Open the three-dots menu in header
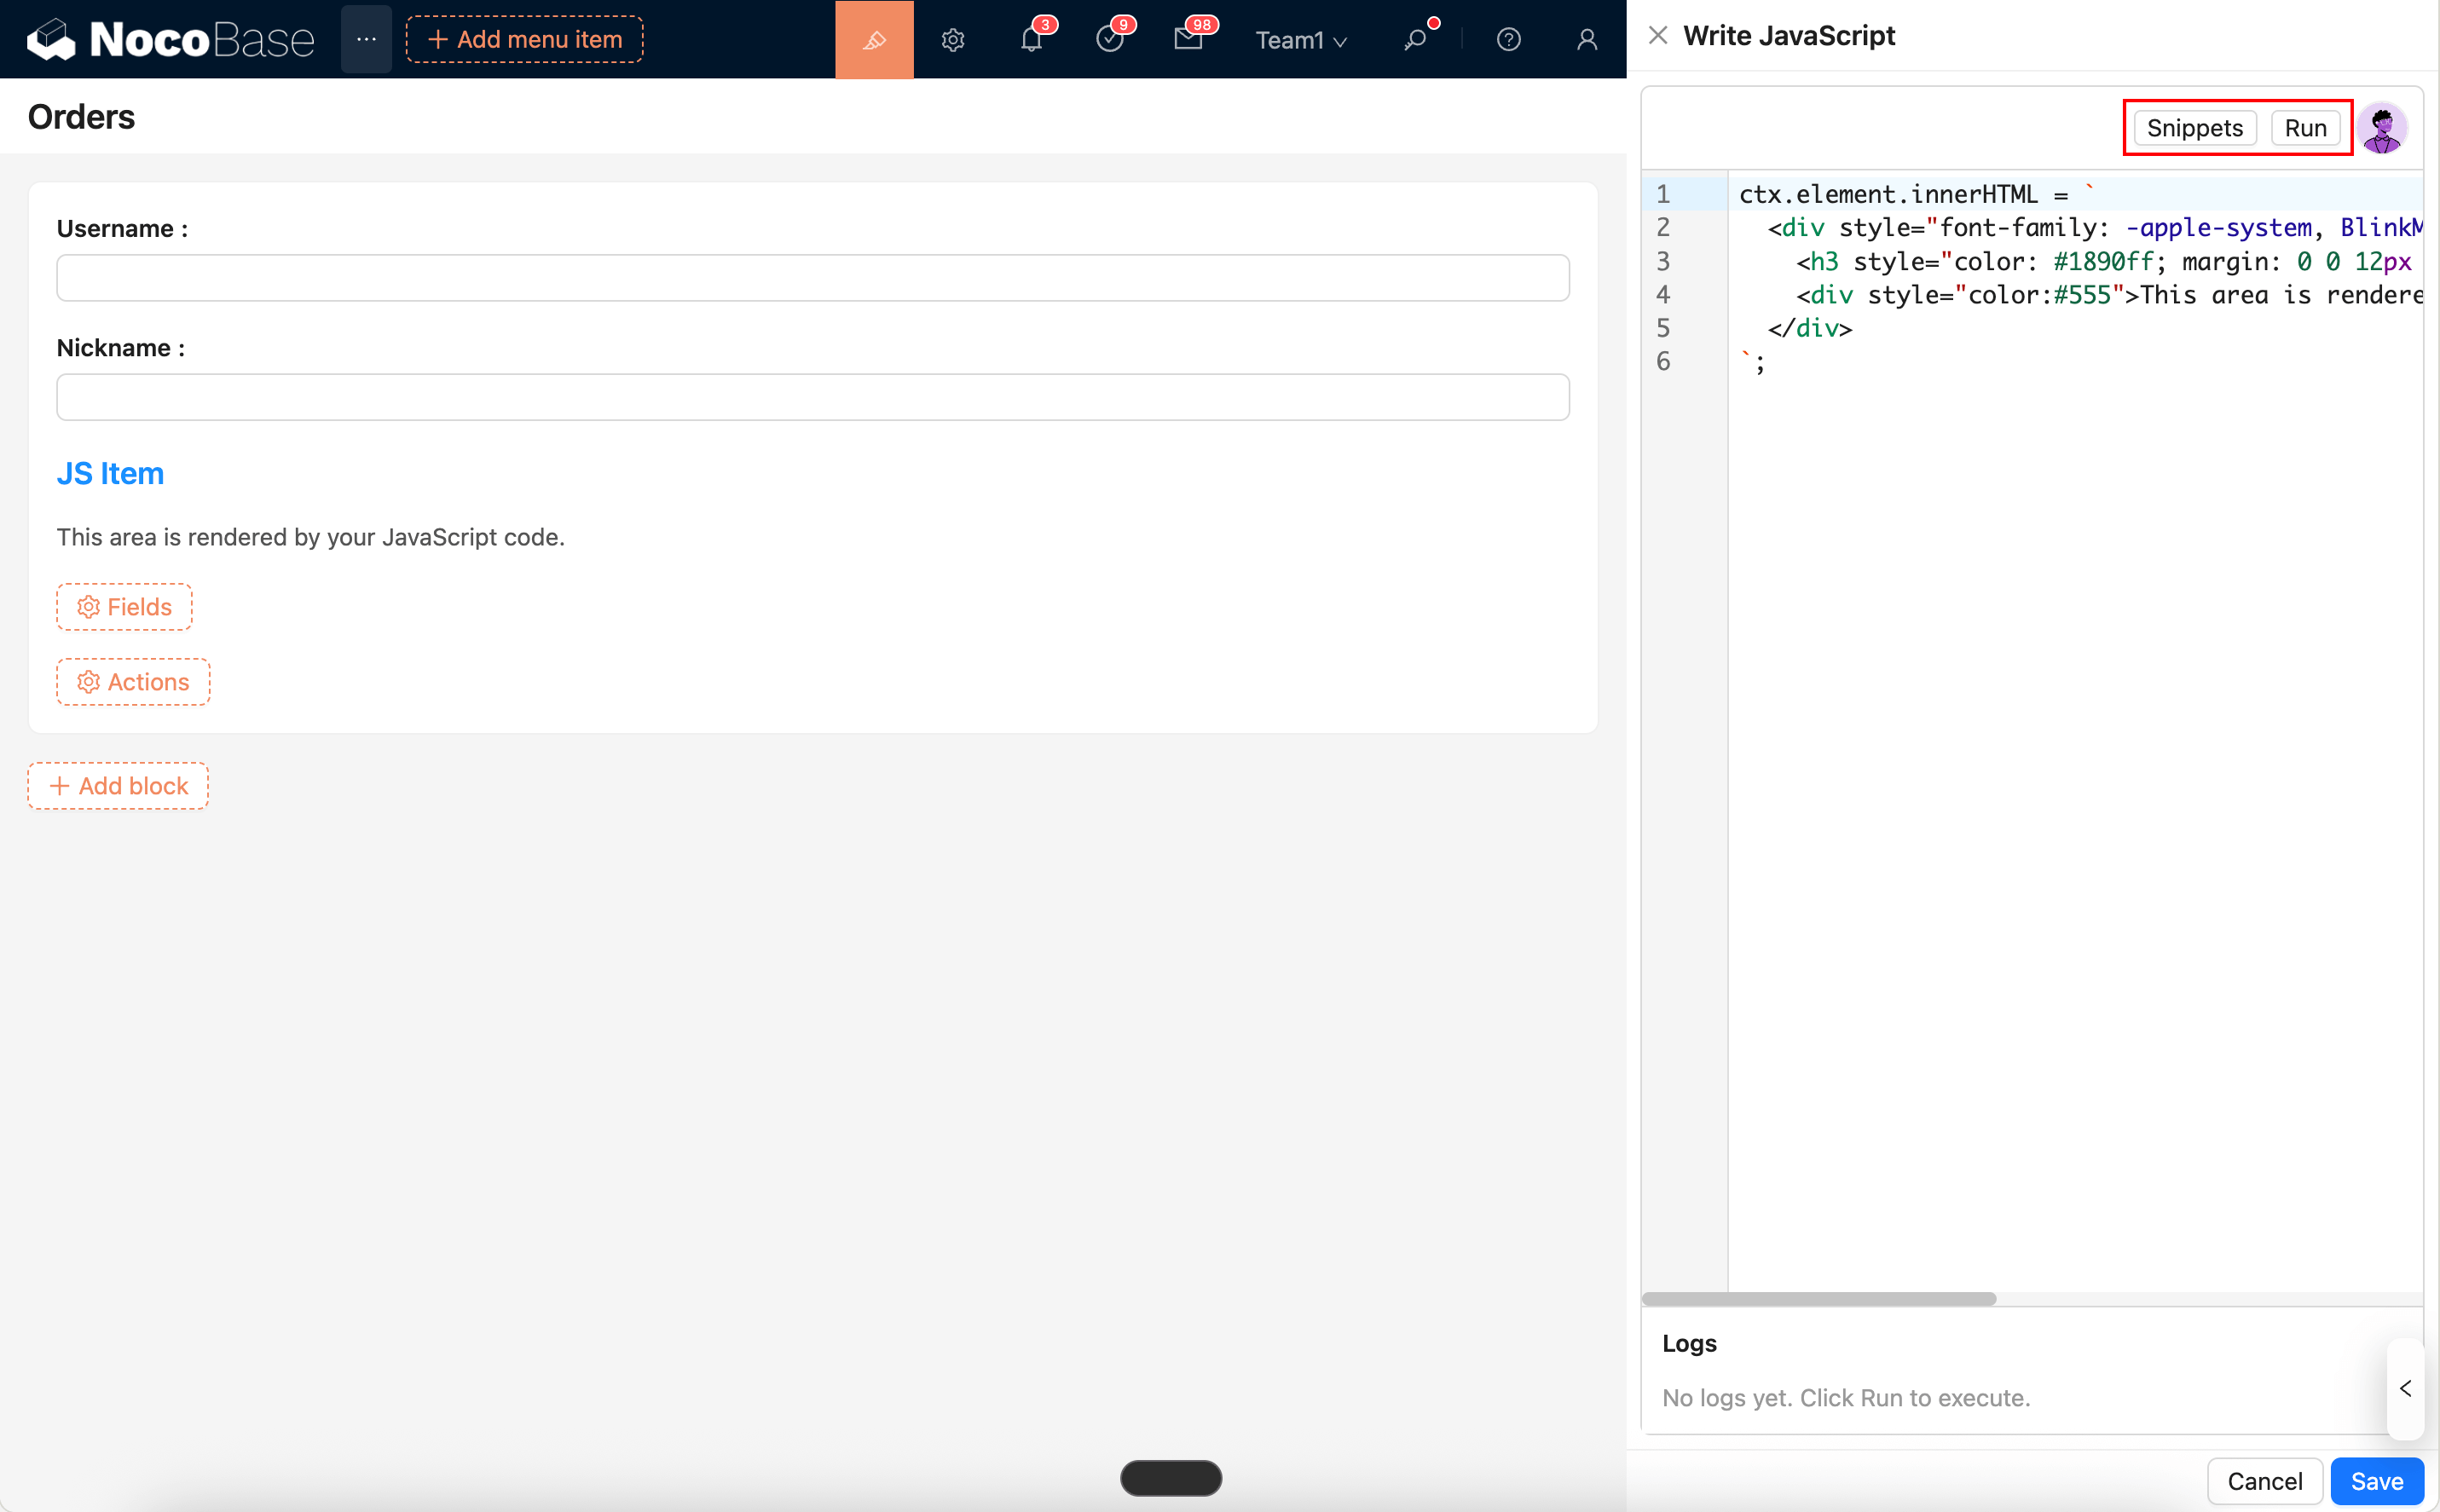 [366, 40]
